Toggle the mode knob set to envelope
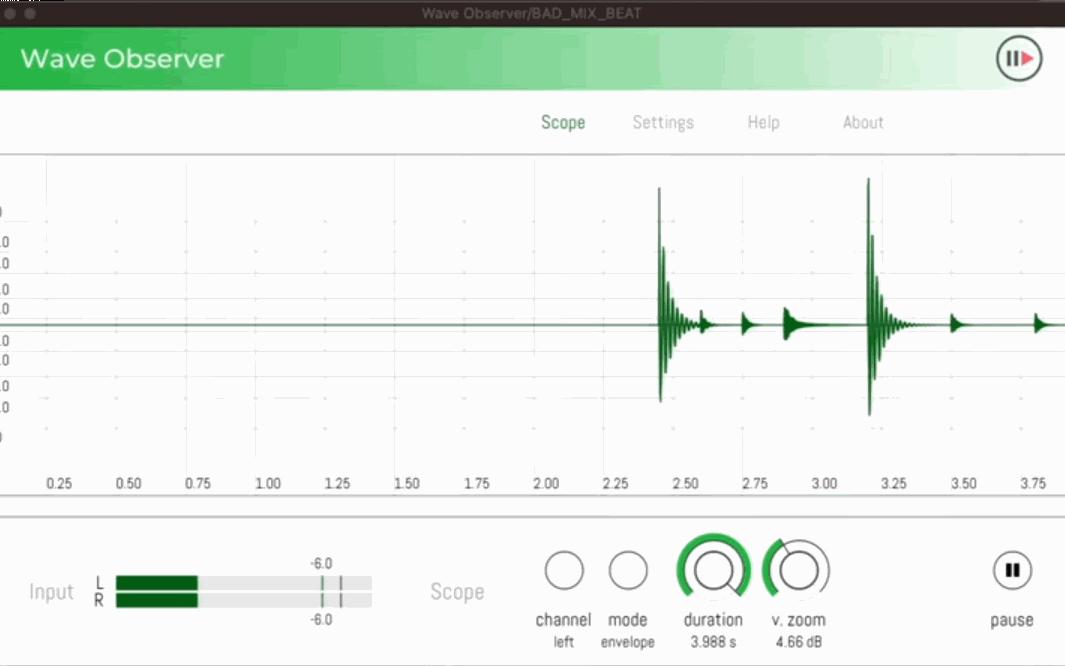 628,570
